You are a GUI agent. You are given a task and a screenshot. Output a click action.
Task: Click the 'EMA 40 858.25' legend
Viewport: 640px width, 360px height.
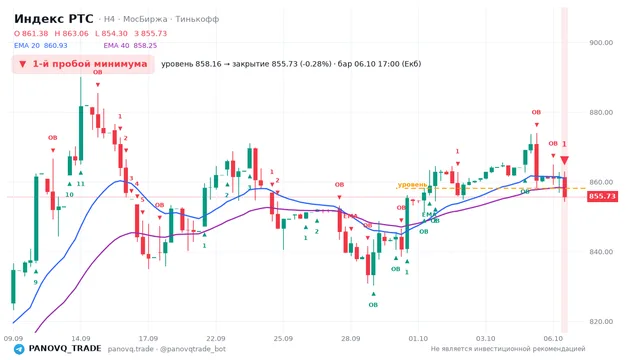(130, 46)
